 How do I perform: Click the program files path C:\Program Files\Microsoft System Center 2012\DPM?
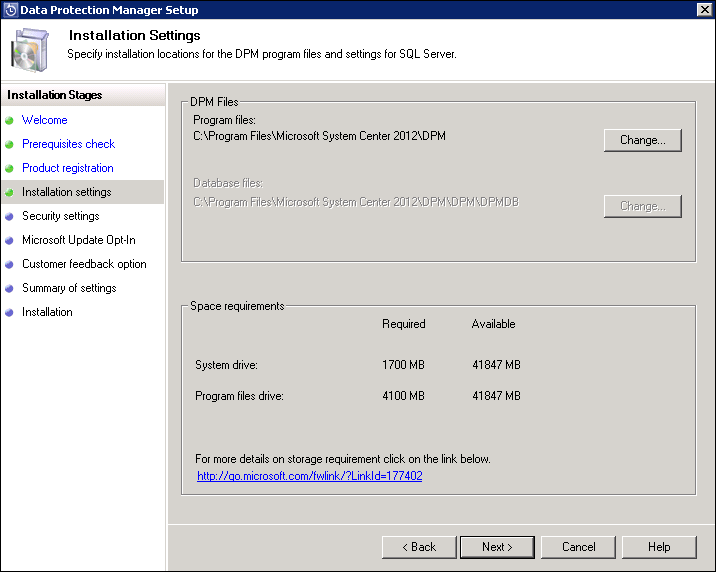tap(319, 136)
